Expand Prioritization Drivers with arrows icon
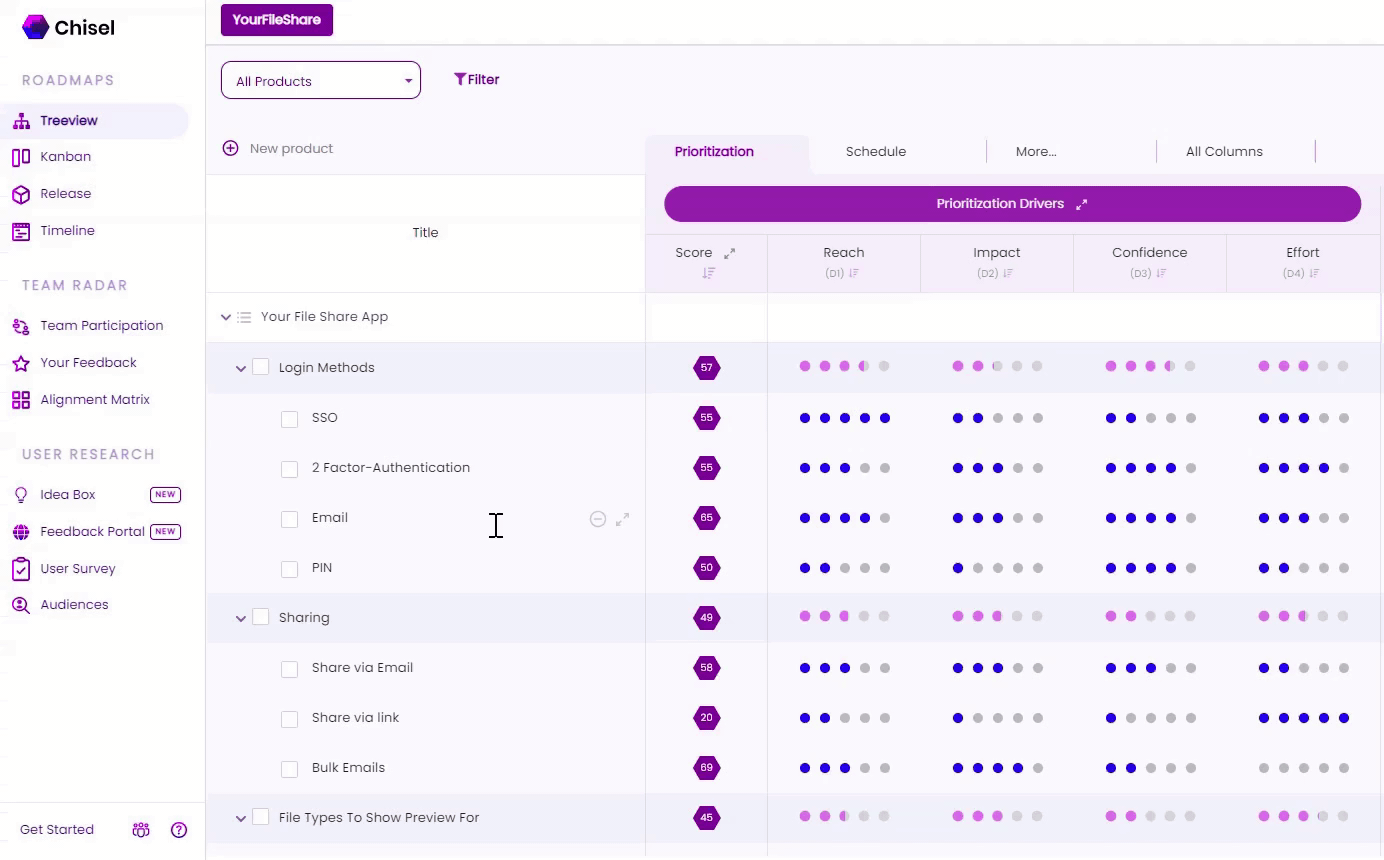 point(1081,205)
